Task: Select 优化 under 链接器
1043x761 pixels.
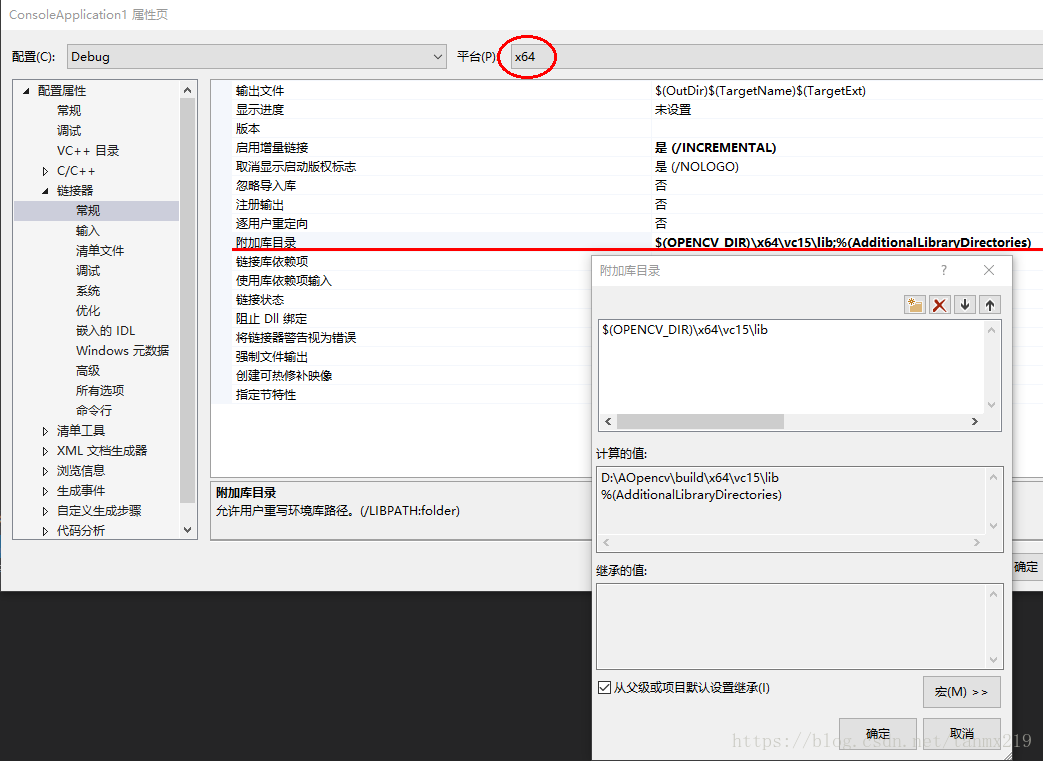Action: (88, 311)
